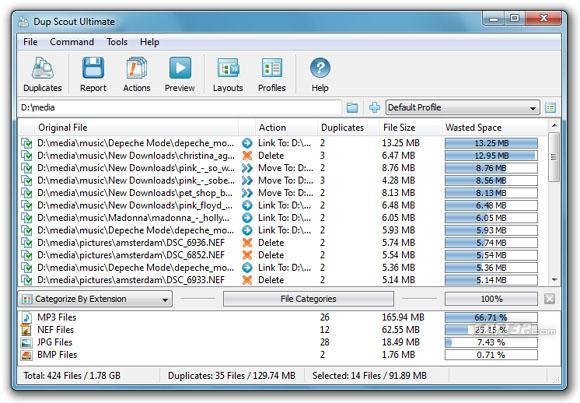This screenshot has width=580, height=403.
Task: Click the Wasted Space column header
Action: click(473, 128)
